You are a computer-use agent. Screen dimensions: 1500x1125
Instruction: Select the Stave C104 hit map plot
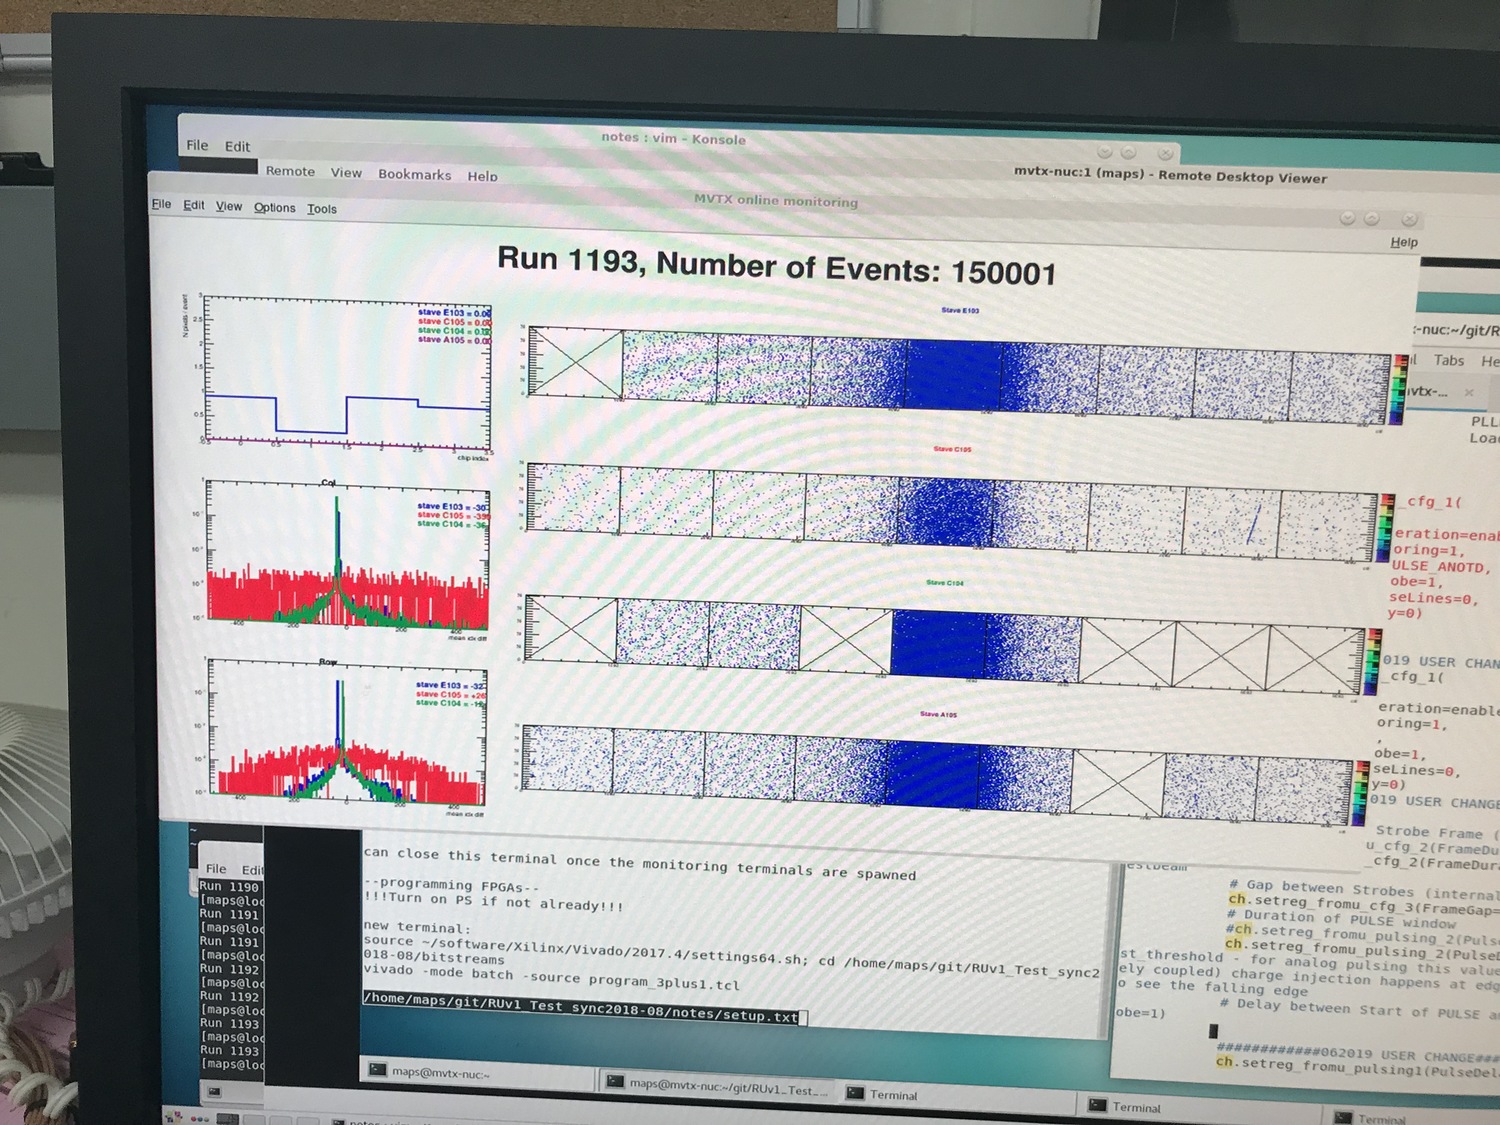(944, 643)
